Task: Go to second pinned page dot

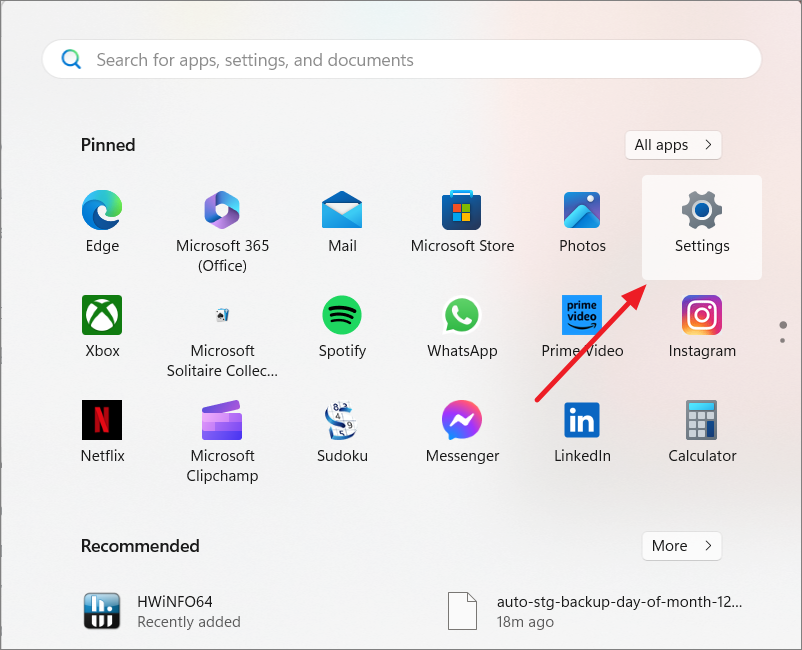Action: pyautogui.click(x=783, y=341)
